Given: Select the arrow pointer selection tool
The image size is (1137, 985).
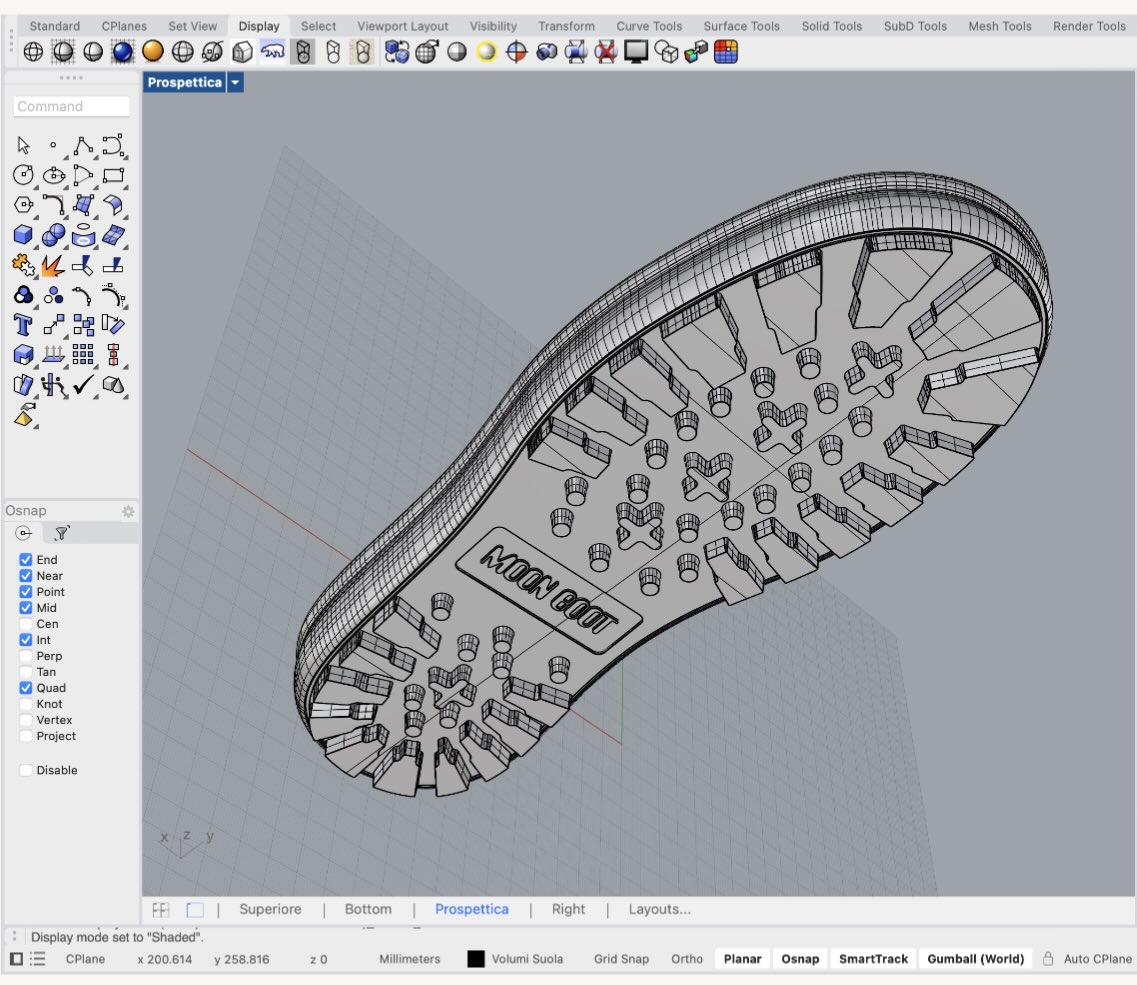Looking at the screenshot, I should point(23,145).
